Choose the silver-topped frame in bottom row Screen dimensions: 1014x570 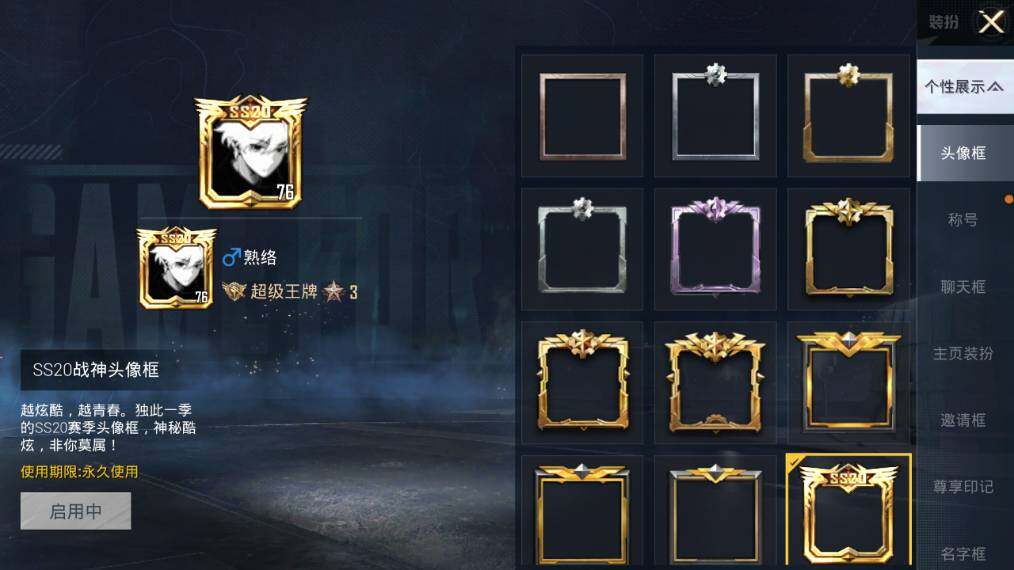click(x=715, y=512)
